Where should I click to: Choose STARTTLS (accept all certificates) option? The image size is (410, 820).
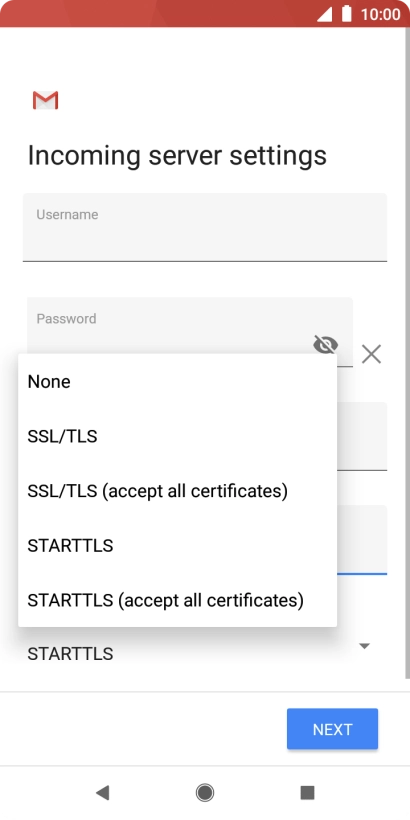pos(177,600)
